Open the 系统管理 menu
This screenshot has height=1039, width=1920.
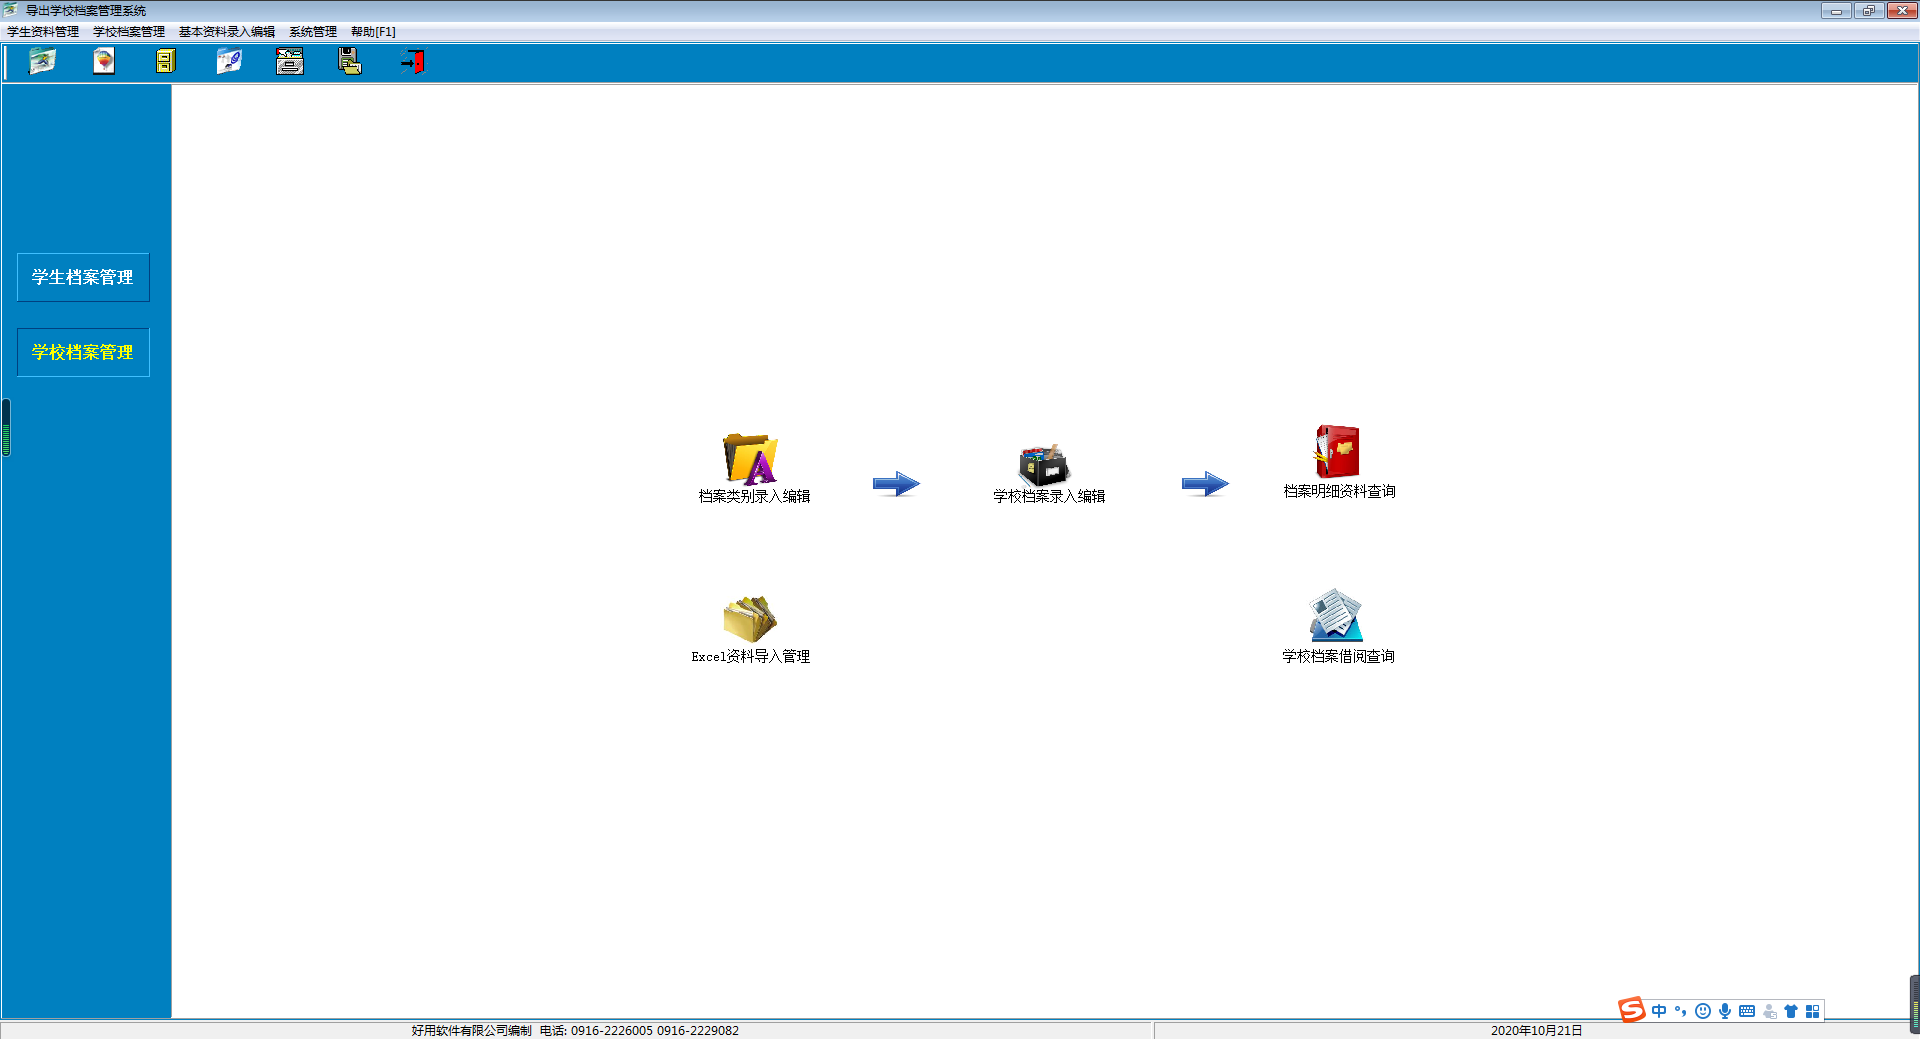313,32
